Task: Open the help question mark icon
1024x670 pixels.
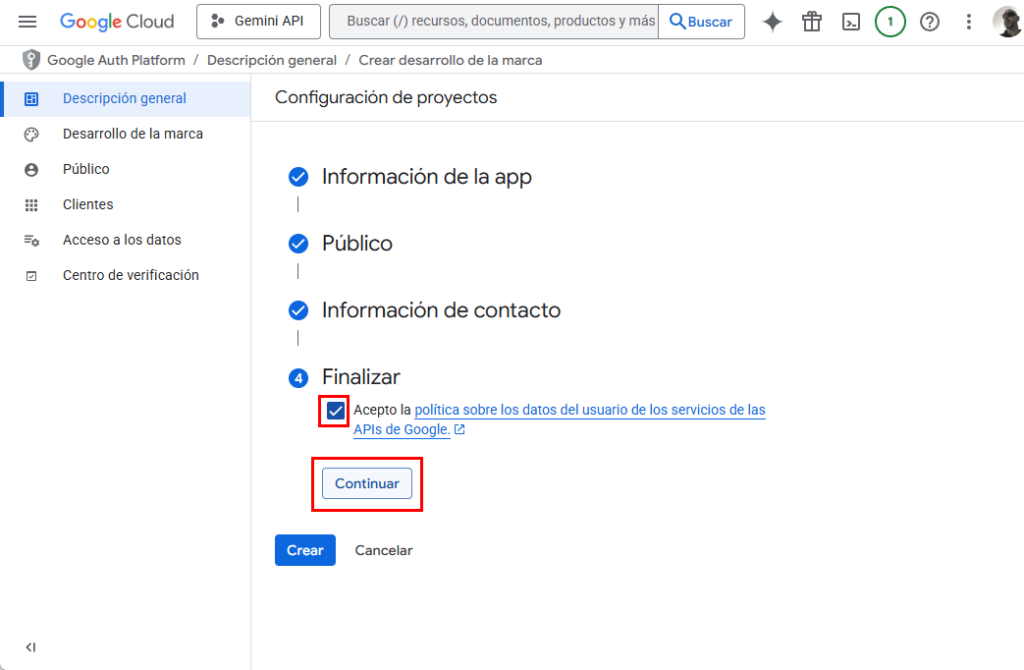Action: (930, 22)
